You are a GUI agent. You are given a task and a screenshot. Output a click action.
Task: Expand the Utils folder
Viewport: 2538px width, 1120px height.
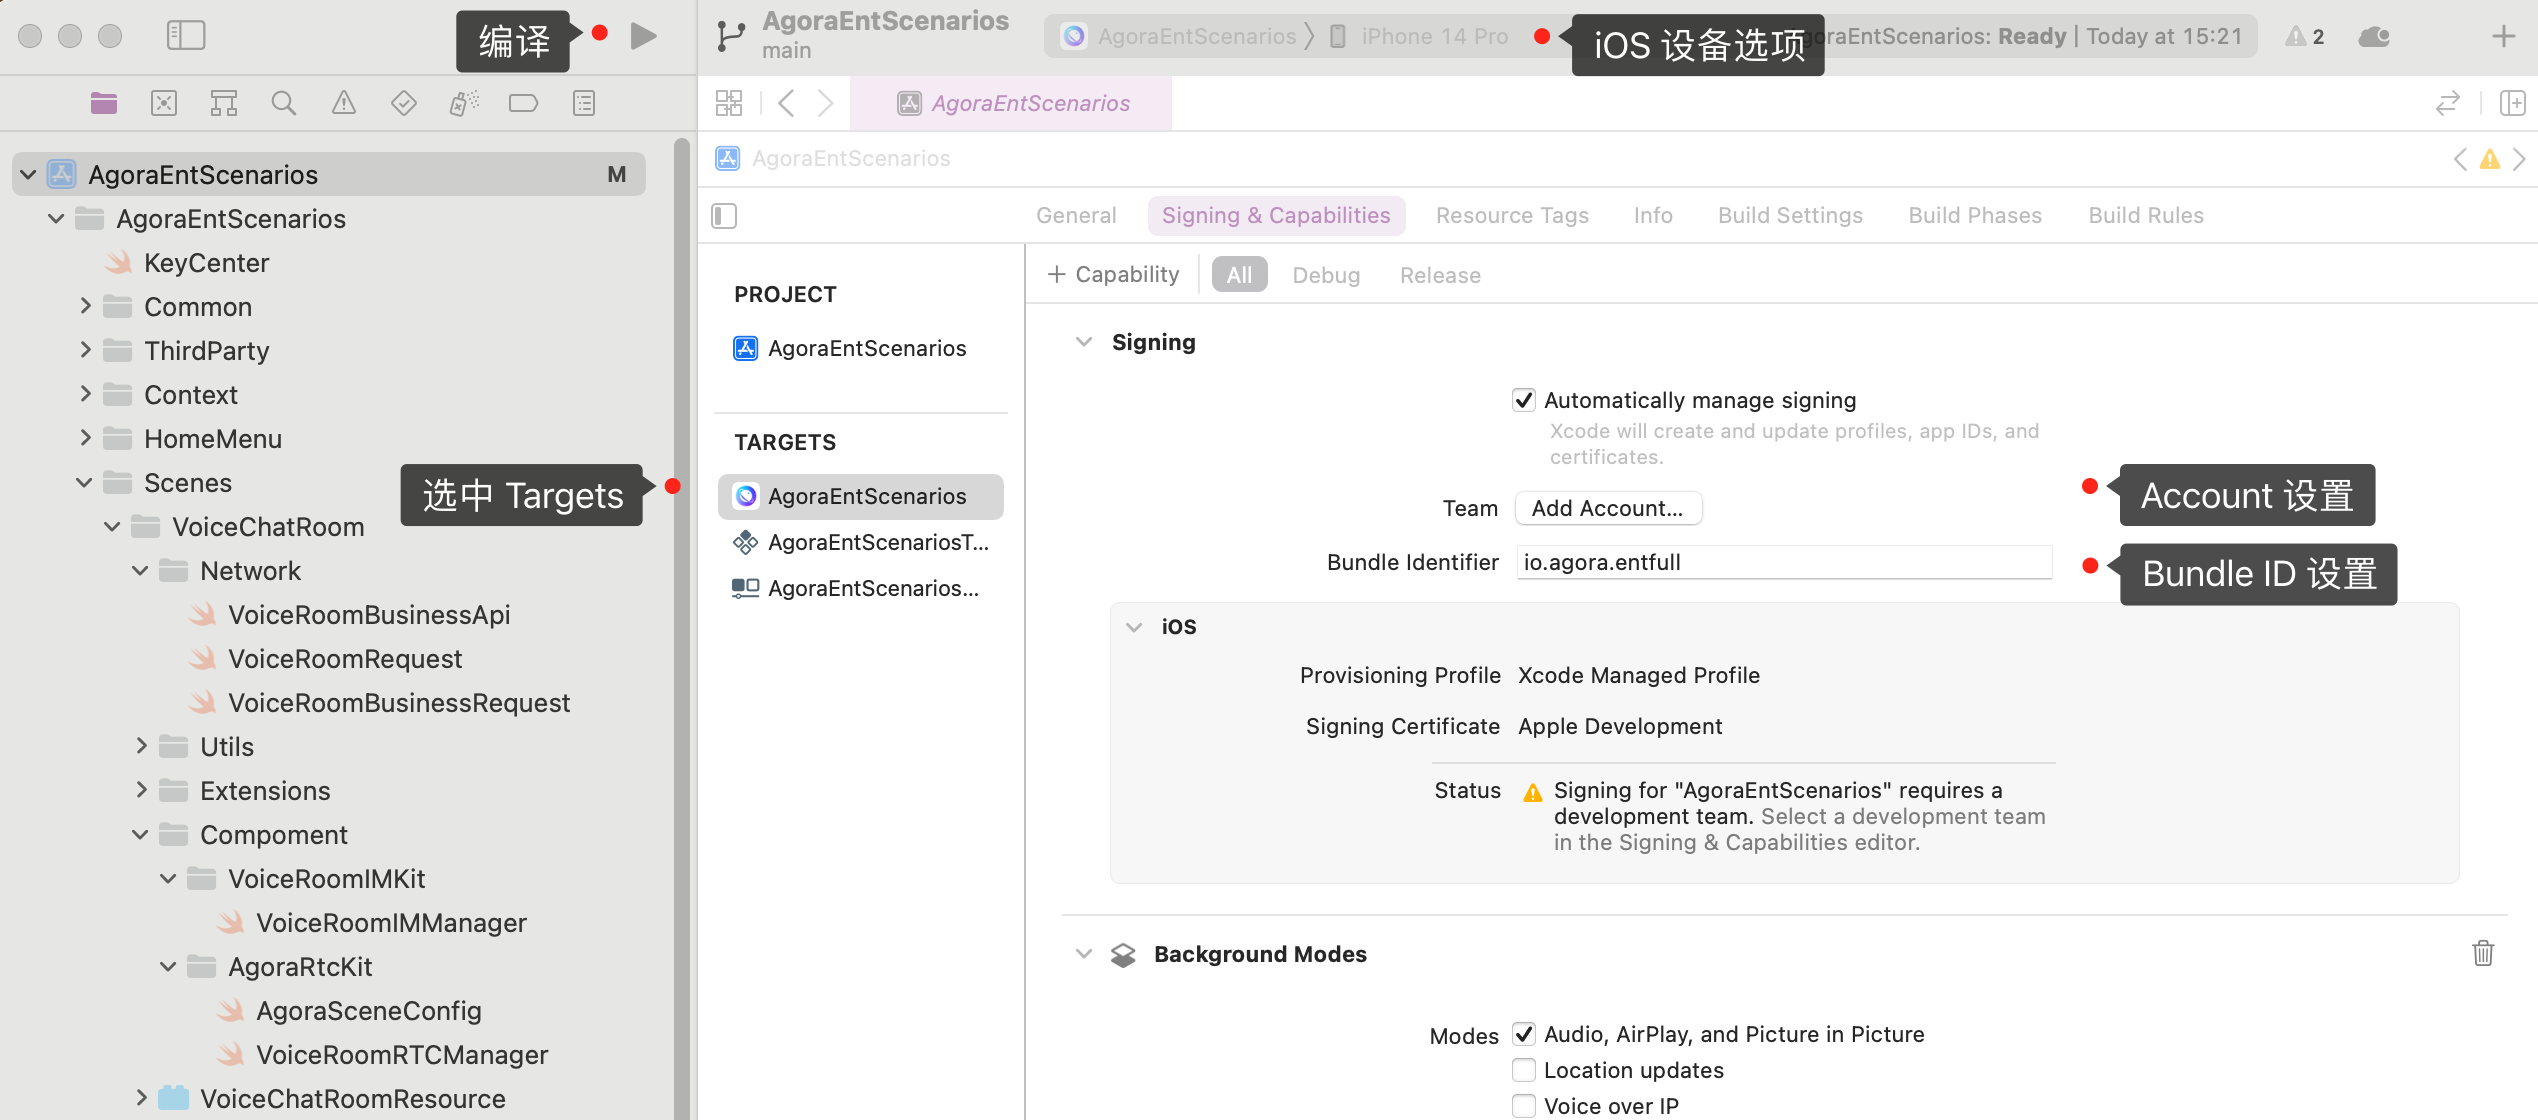141,746
